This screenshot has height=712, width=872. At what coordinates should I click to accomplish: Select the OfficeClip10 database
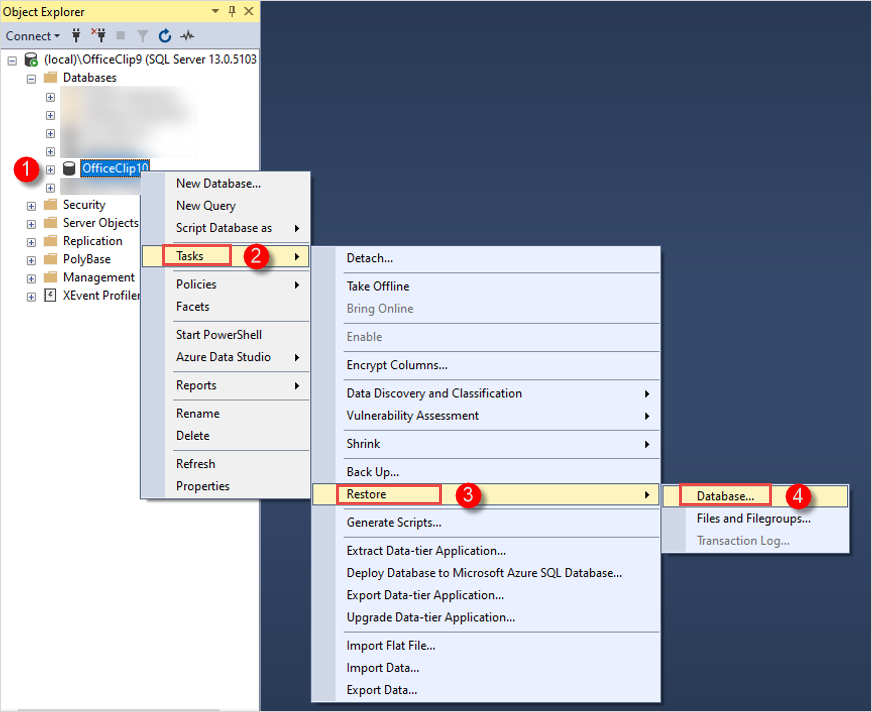point(115,168)
